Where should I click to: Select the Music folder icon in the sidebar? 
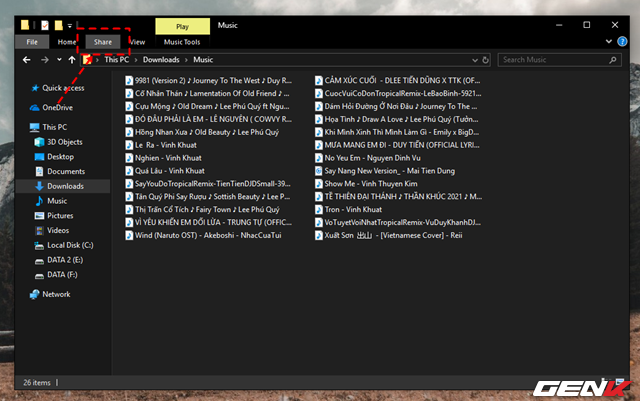coord(38,201)
